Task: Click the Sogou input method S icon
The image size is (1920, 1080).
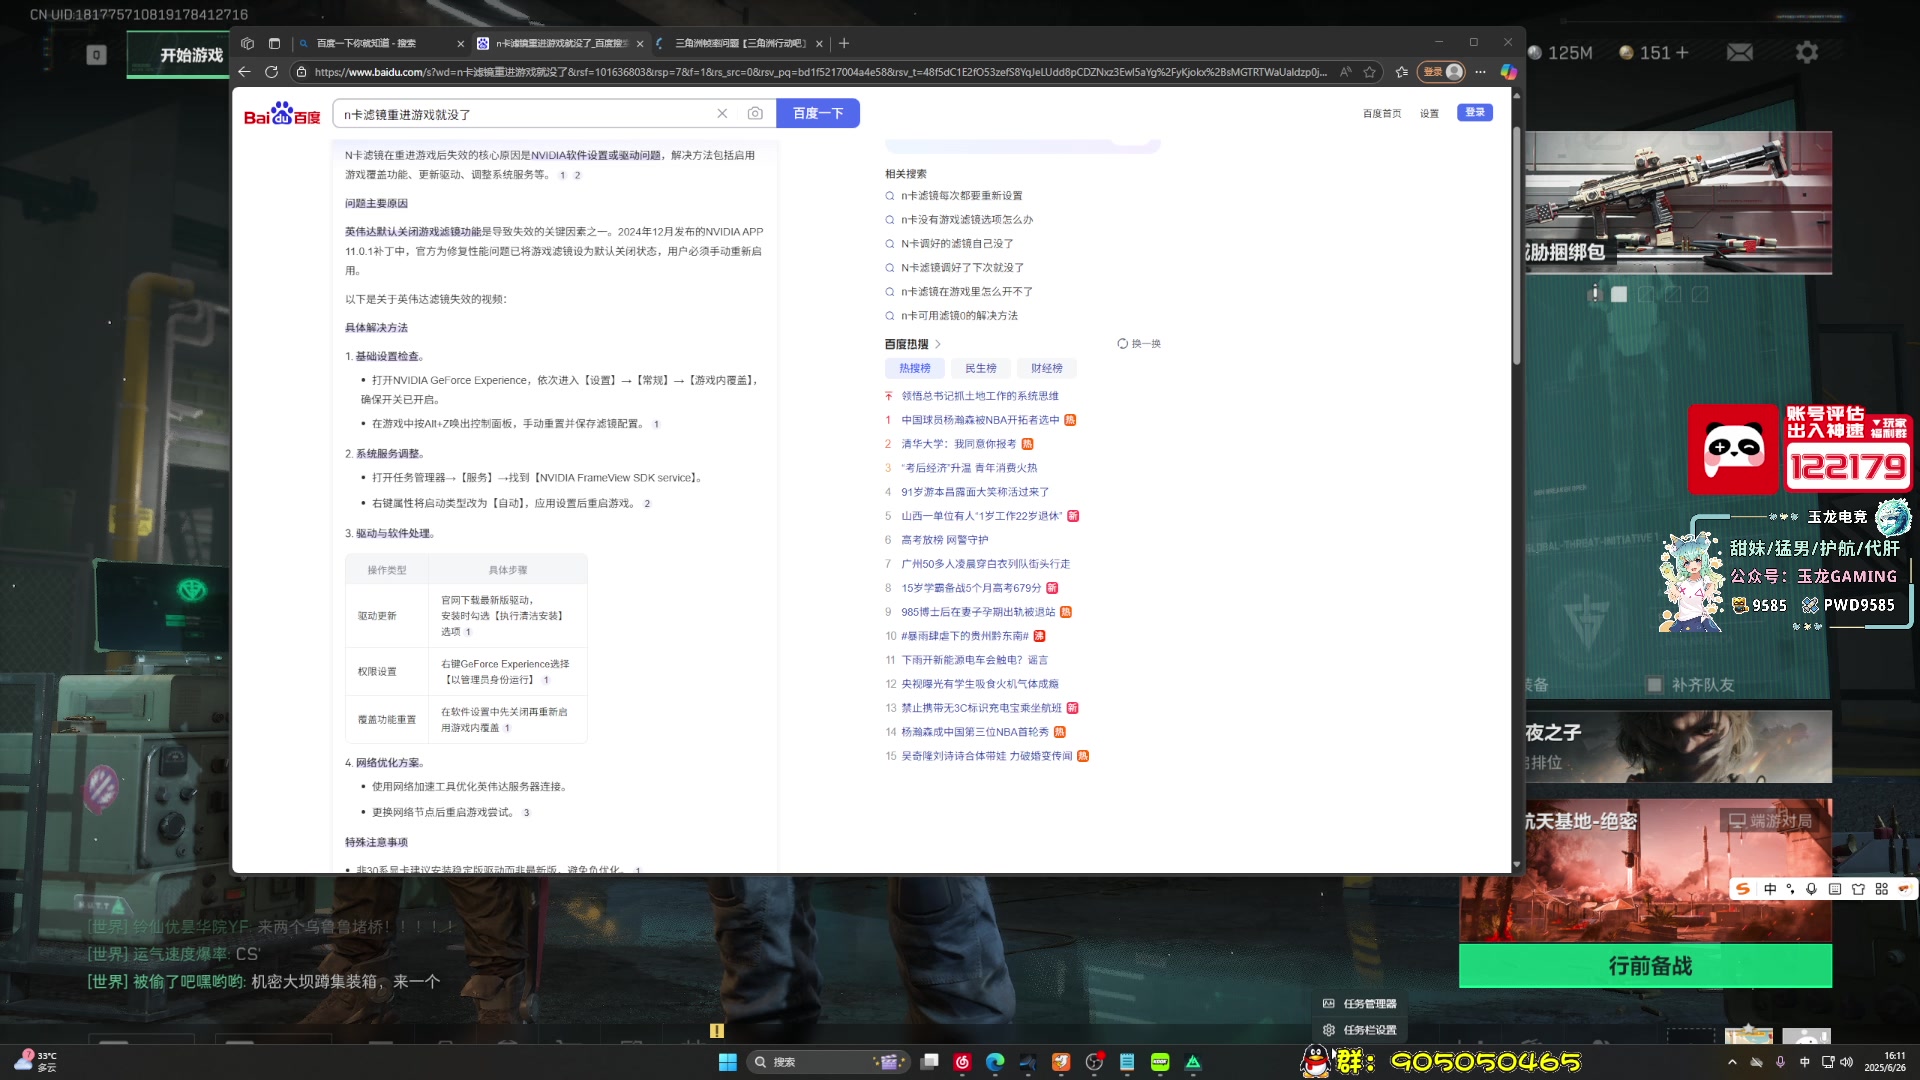Action: point(1743,889)
